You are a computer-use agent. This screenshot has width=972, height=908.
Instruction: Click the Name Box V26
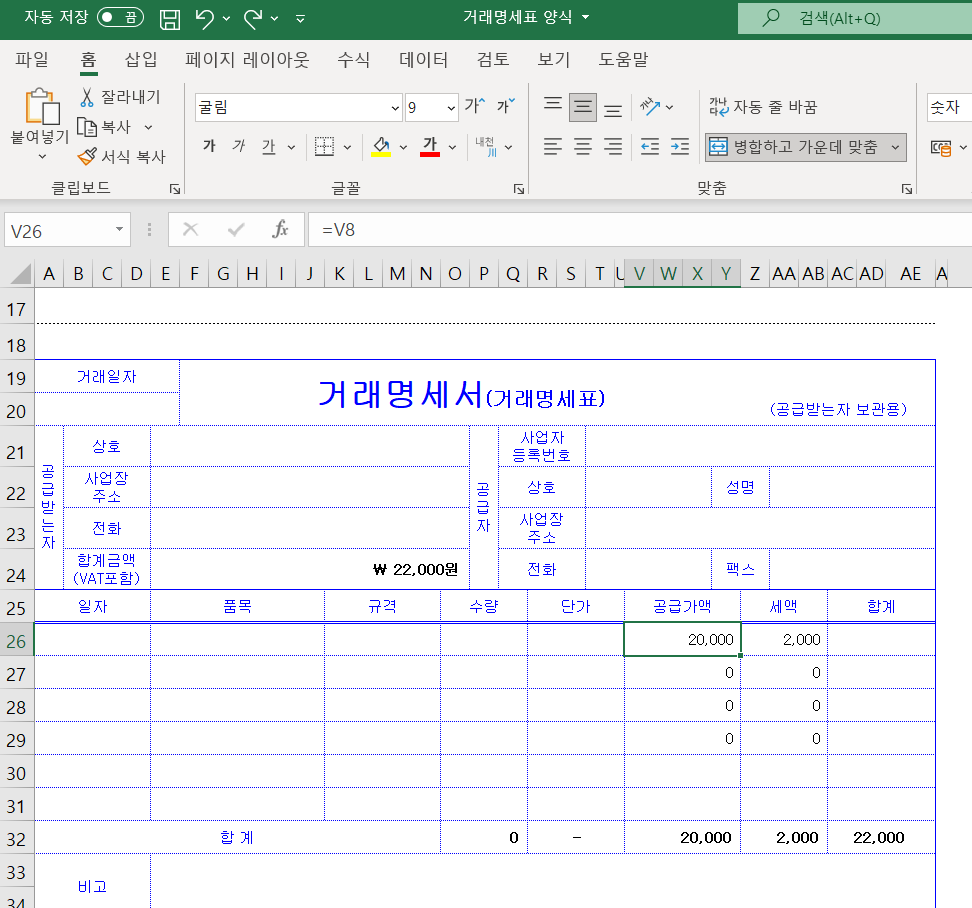tap(57, 231)
